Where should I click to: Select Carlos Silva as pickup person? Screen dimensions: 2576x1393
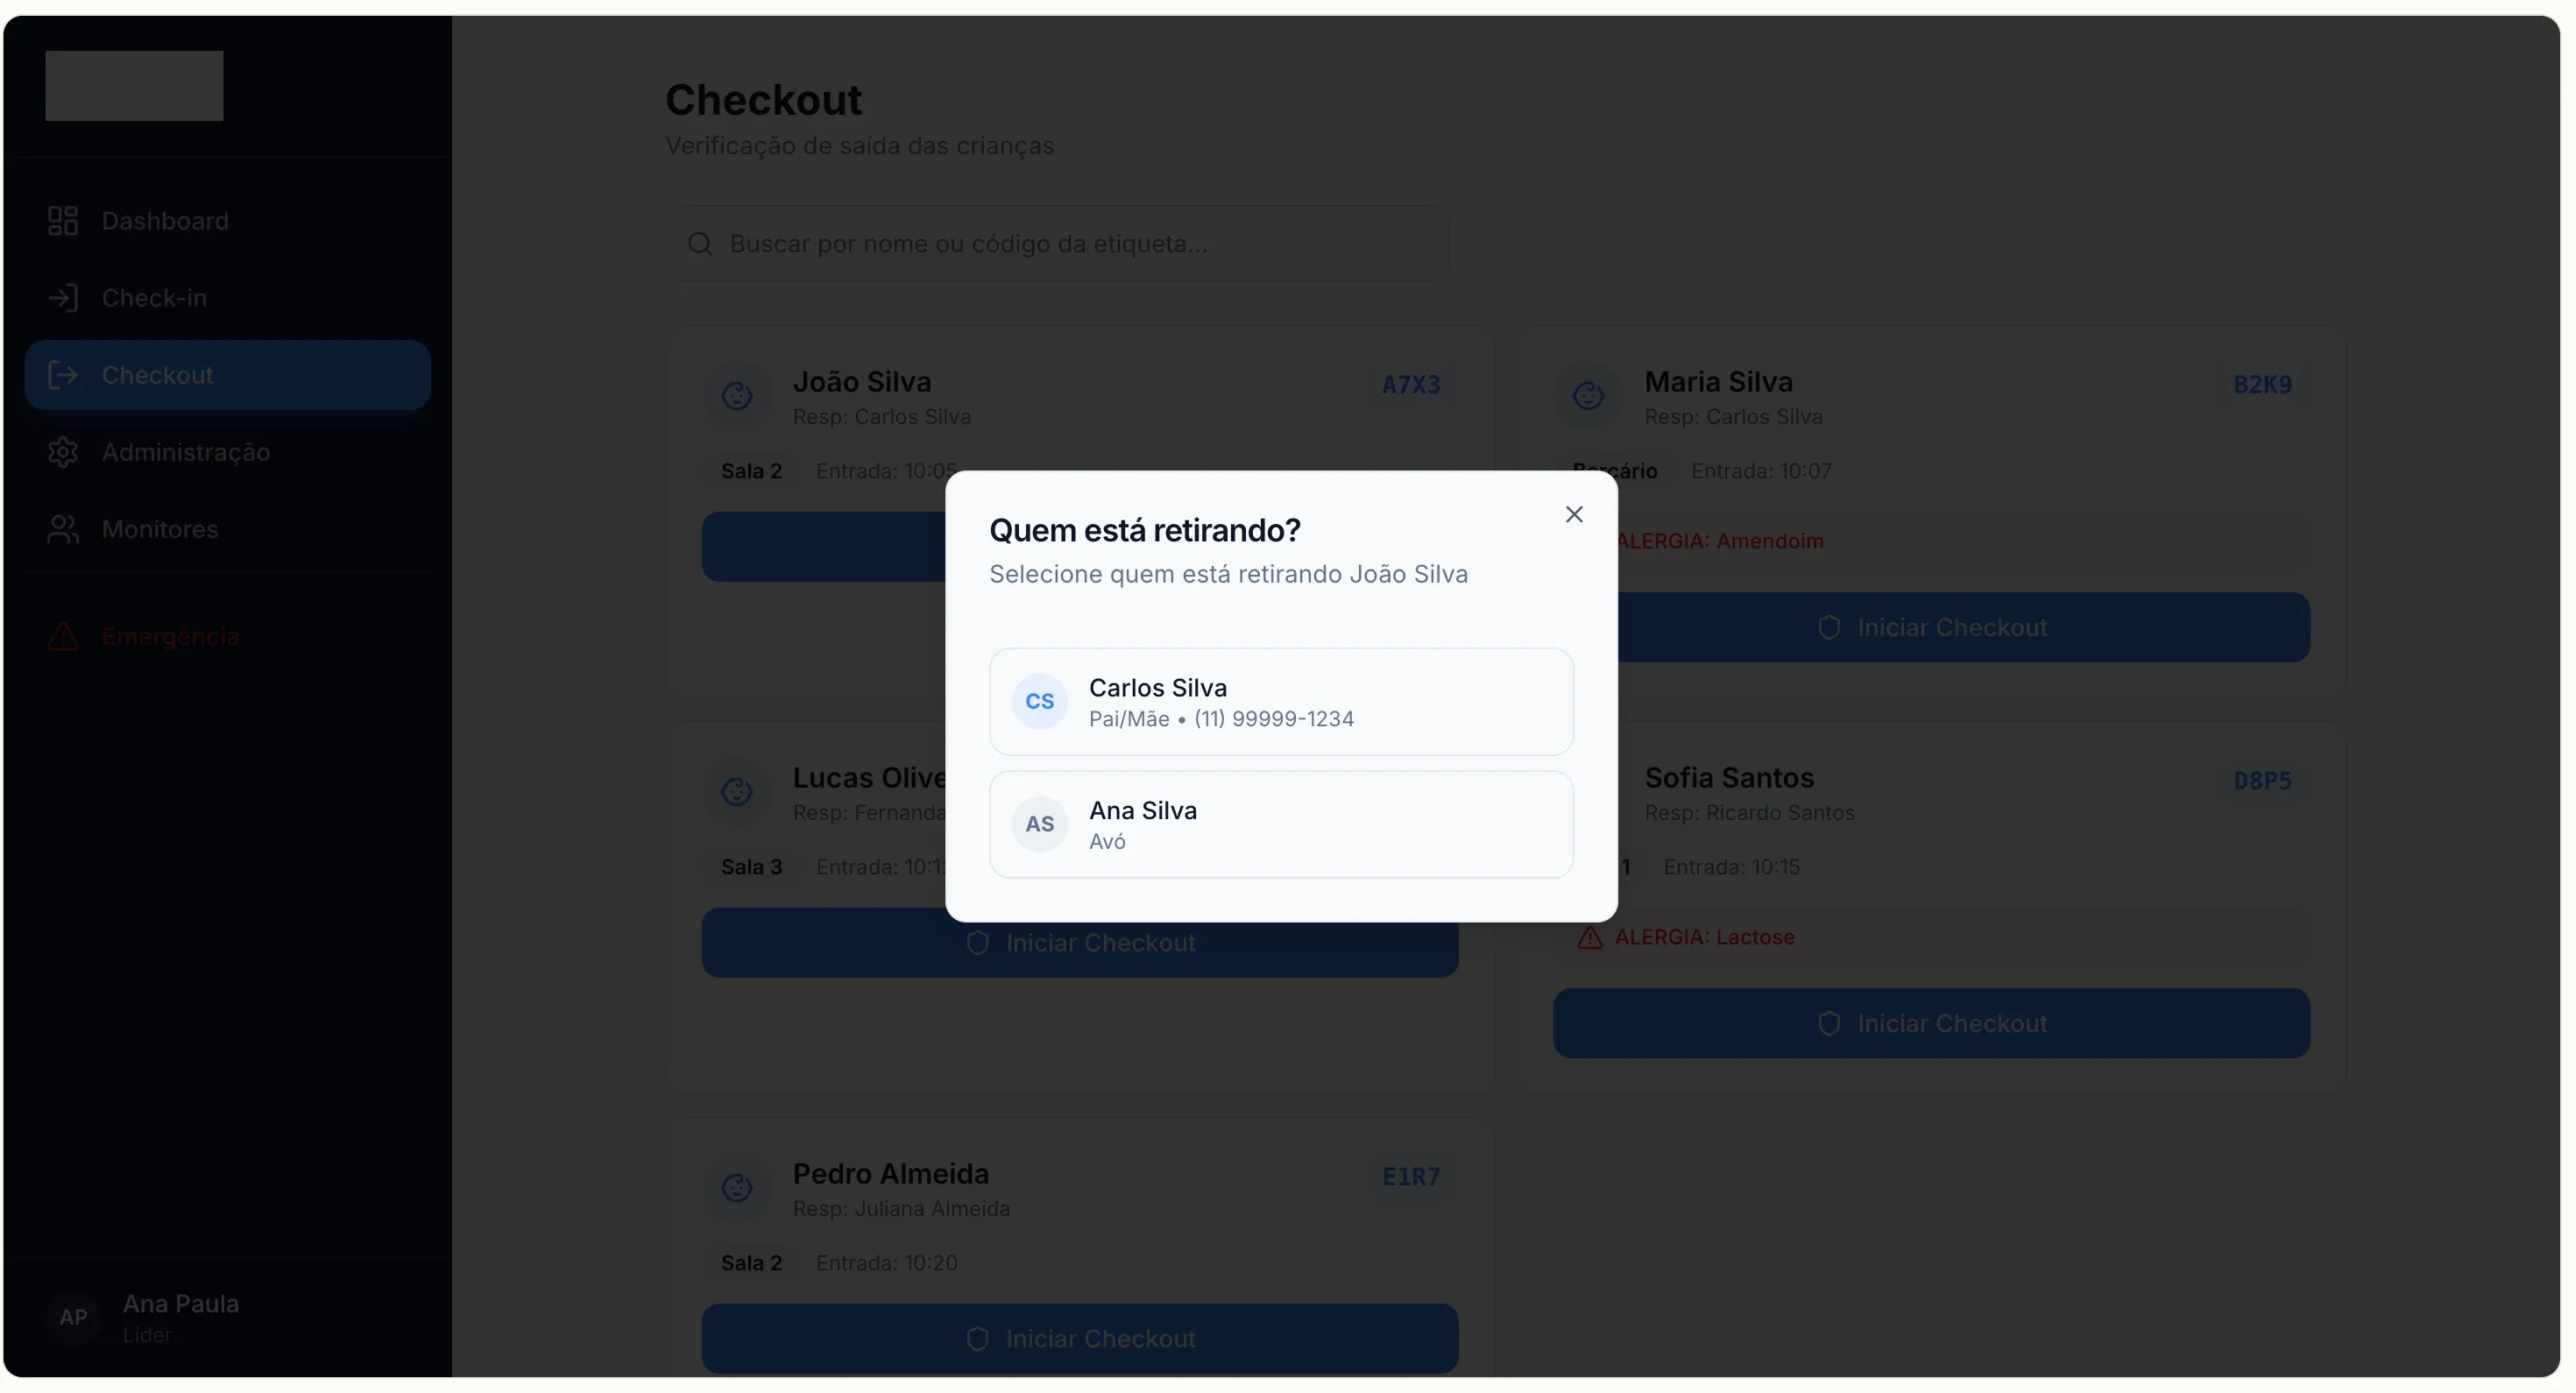coord(1280,701)
